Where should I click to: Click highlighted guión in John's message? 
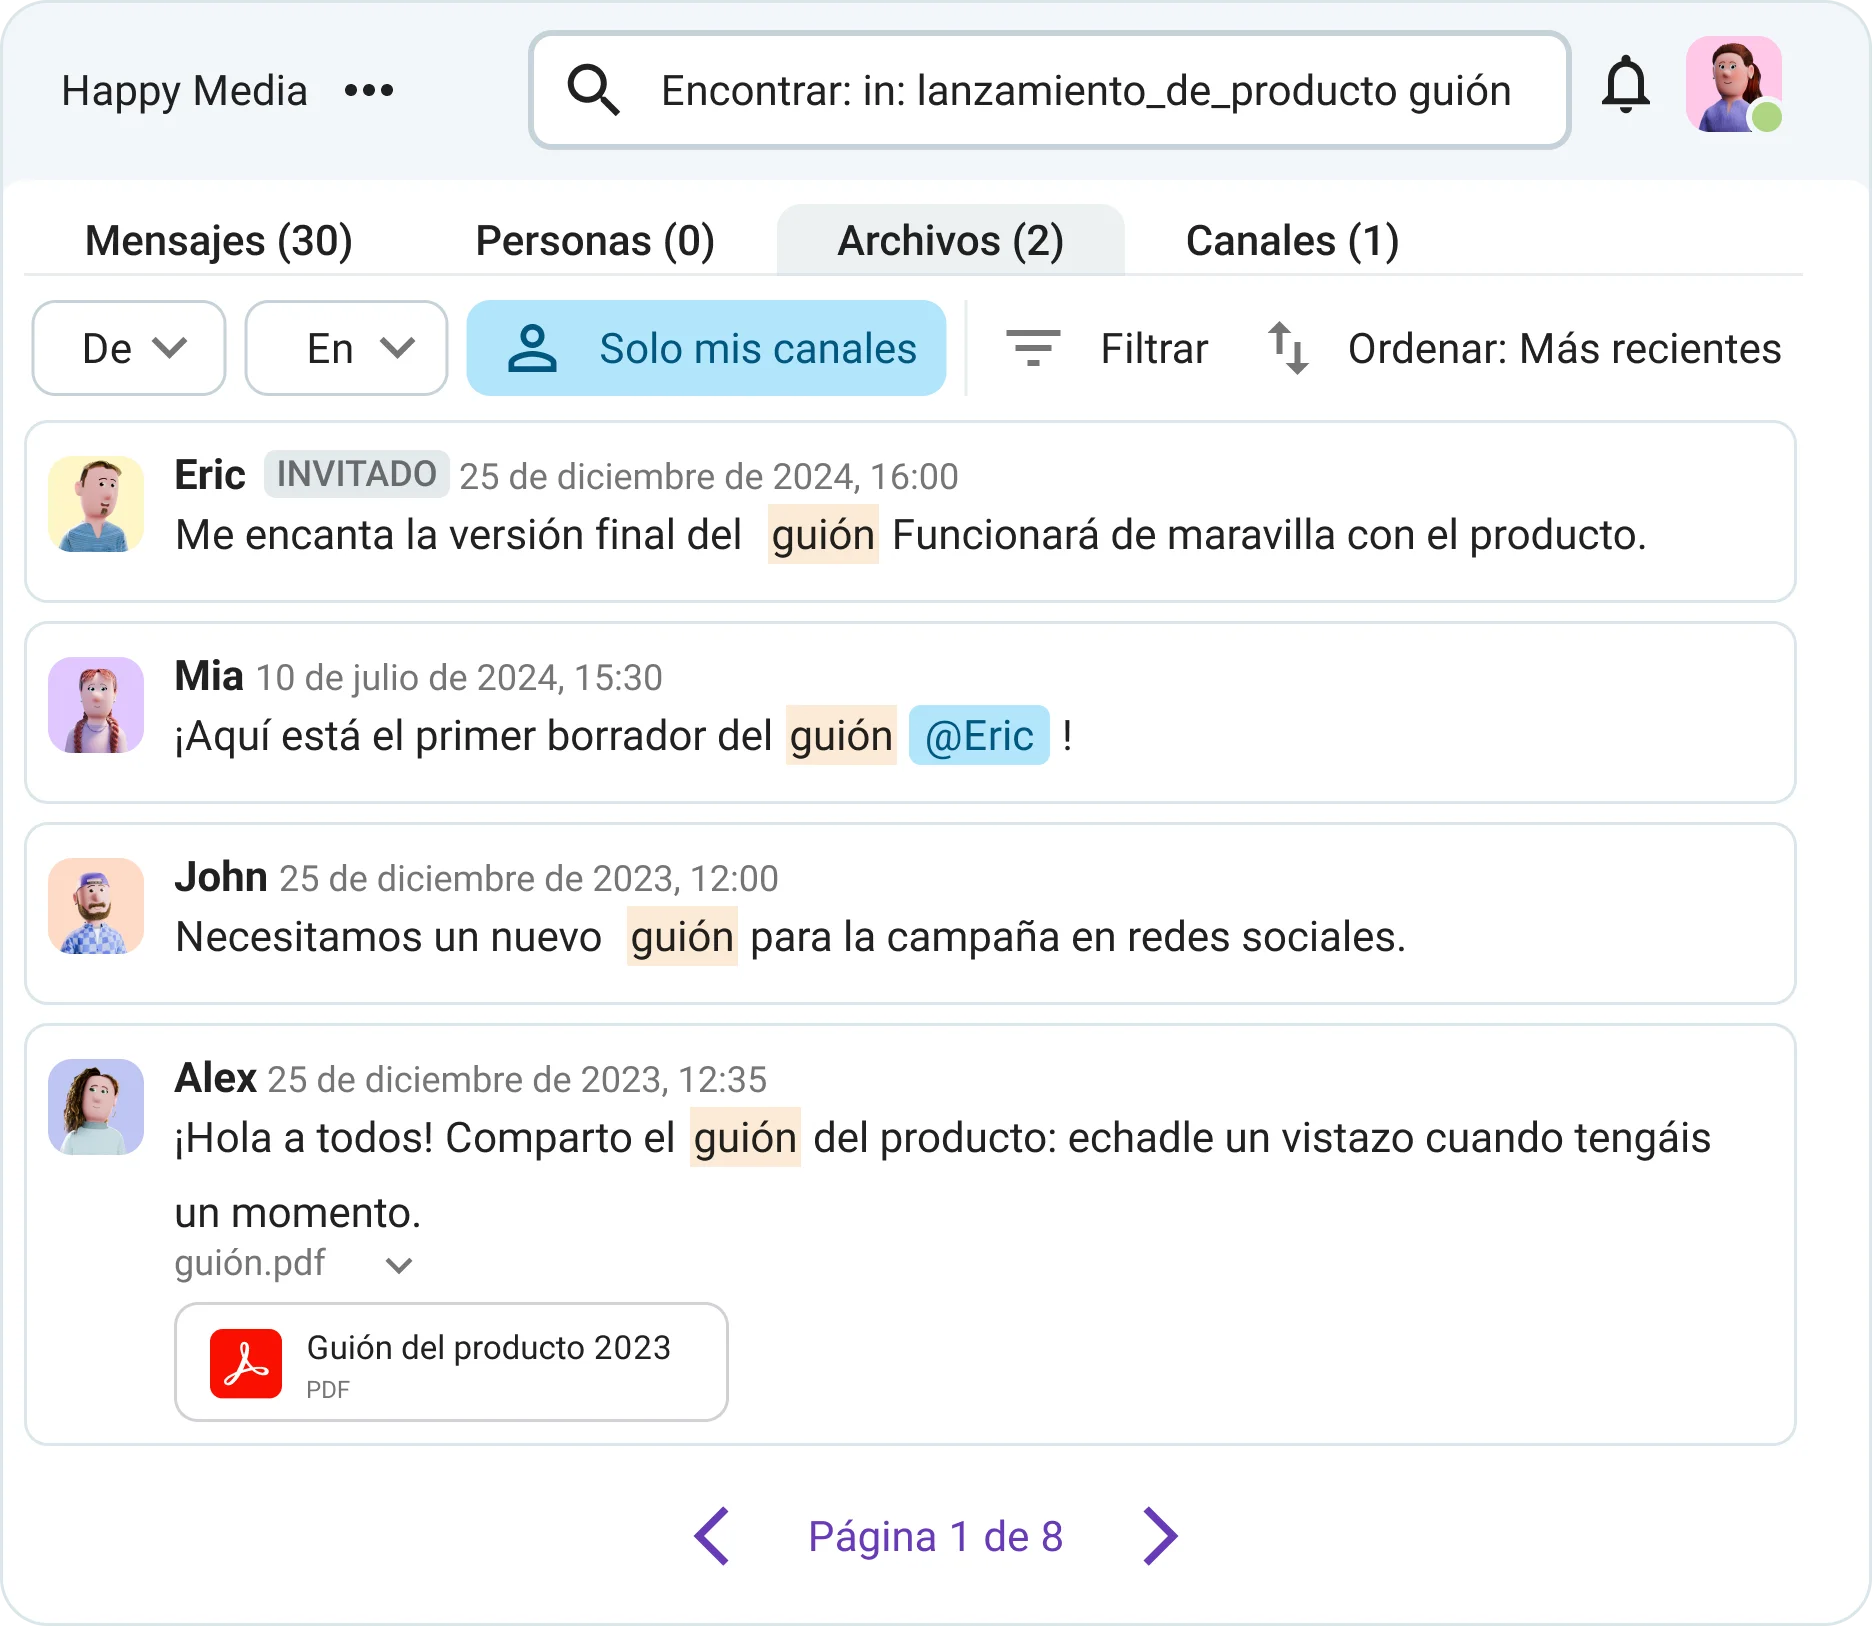tap(682, 937)
